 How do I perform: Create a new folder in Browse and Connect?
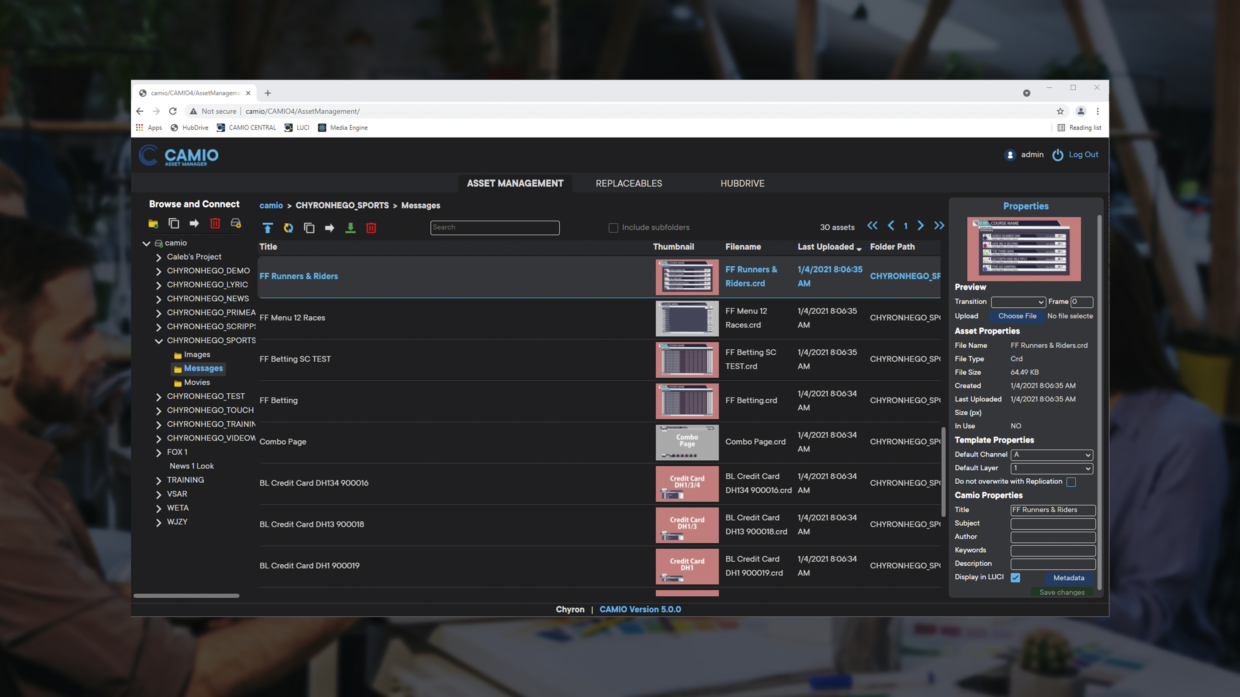tap(153, 224)
